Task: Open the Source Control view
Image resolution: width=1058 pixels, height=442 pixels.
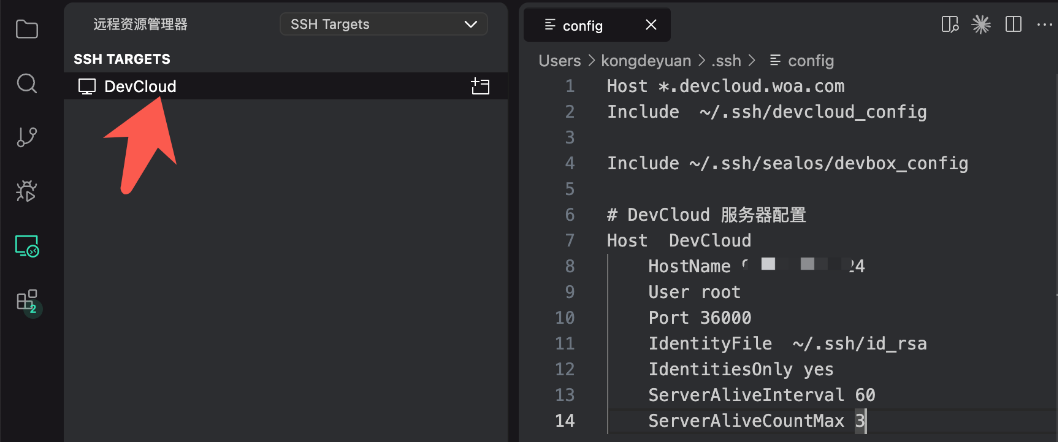Action: (27, 137)
